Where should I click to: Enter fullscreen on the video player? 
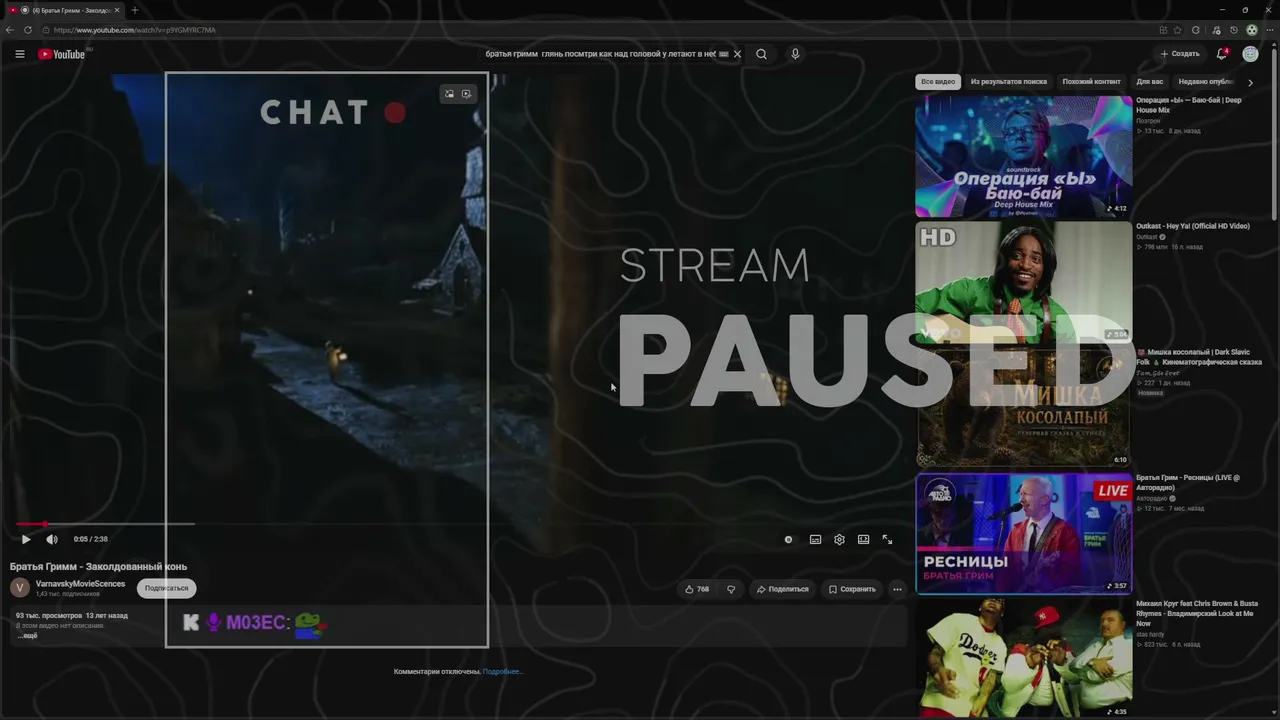[887, 539]
